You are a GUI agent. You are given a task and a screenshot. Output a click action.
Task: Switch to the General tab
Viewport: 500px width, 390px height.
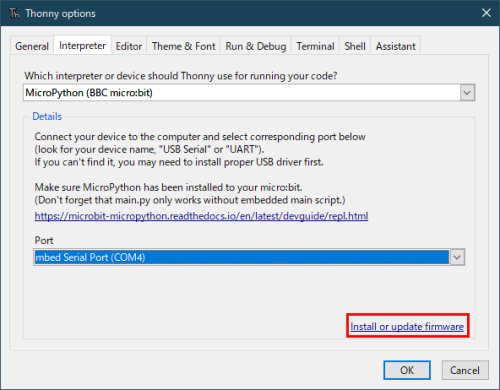pos(32,46)
